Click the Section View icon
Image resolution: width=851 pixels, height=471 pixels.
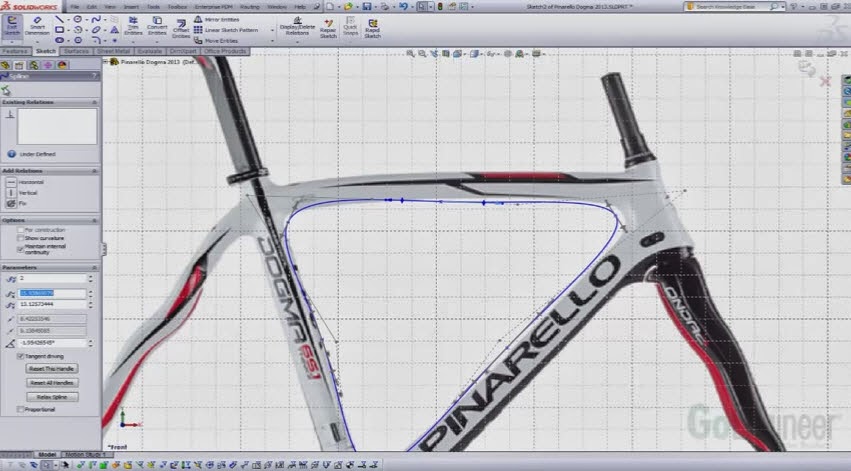pos(446,54)
